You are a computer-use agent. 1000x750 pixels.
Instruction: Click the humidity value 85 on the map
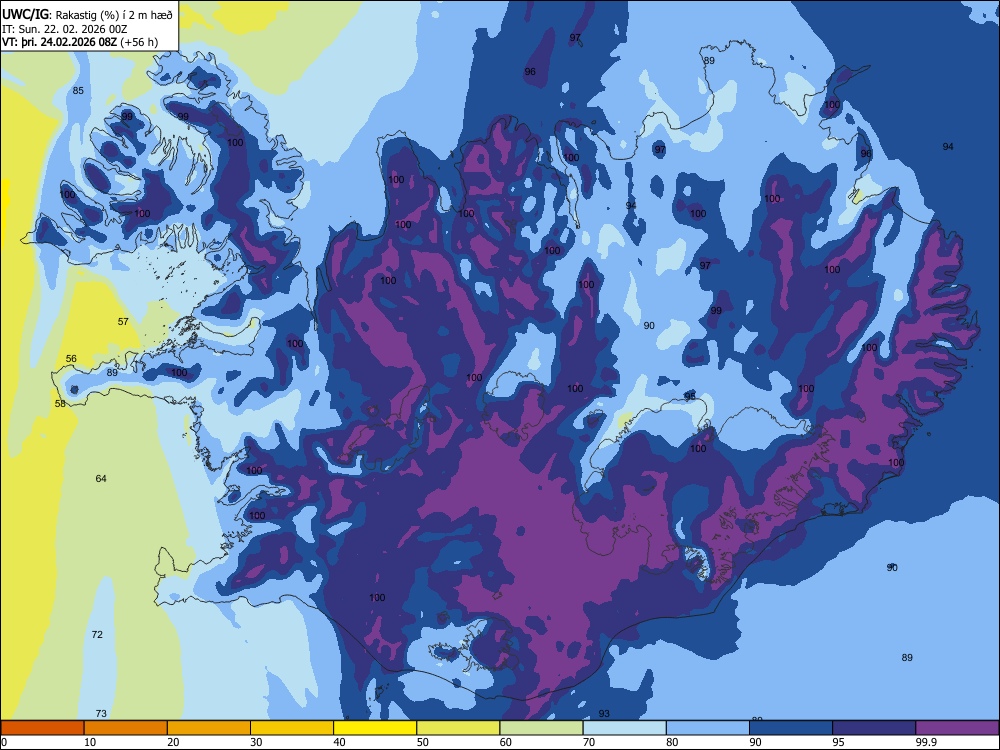click(x=78, y=91)
